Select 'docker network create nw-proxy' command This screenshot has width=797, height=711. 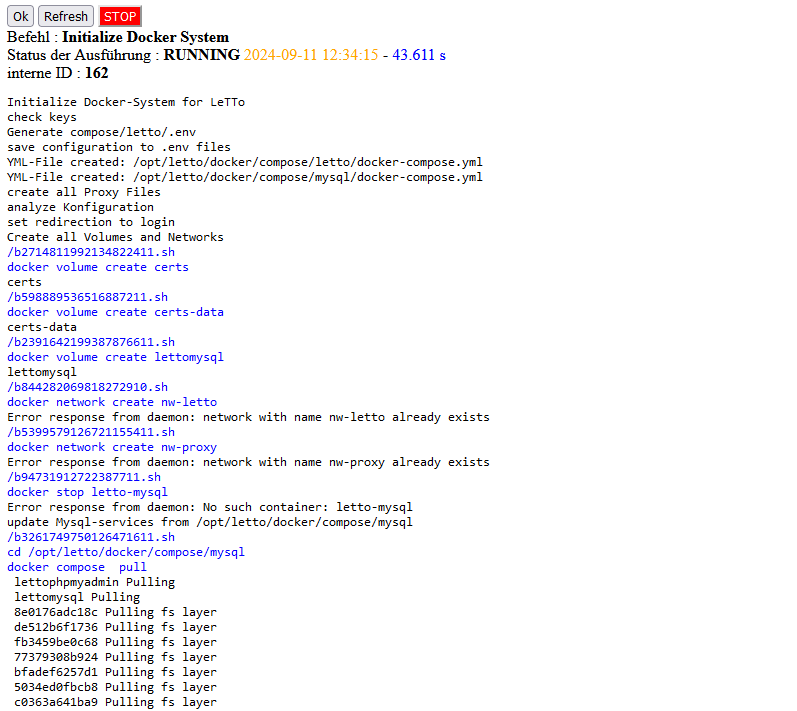[112, 447]
